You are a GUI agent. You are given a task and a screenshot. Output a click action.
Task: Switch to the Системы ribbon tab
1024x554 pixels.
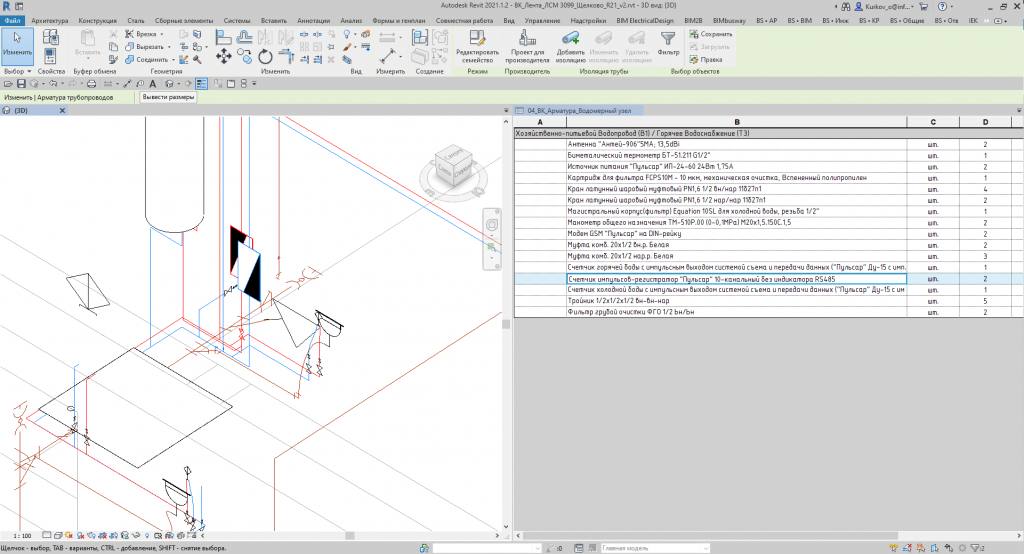click(x=236, y=20)
